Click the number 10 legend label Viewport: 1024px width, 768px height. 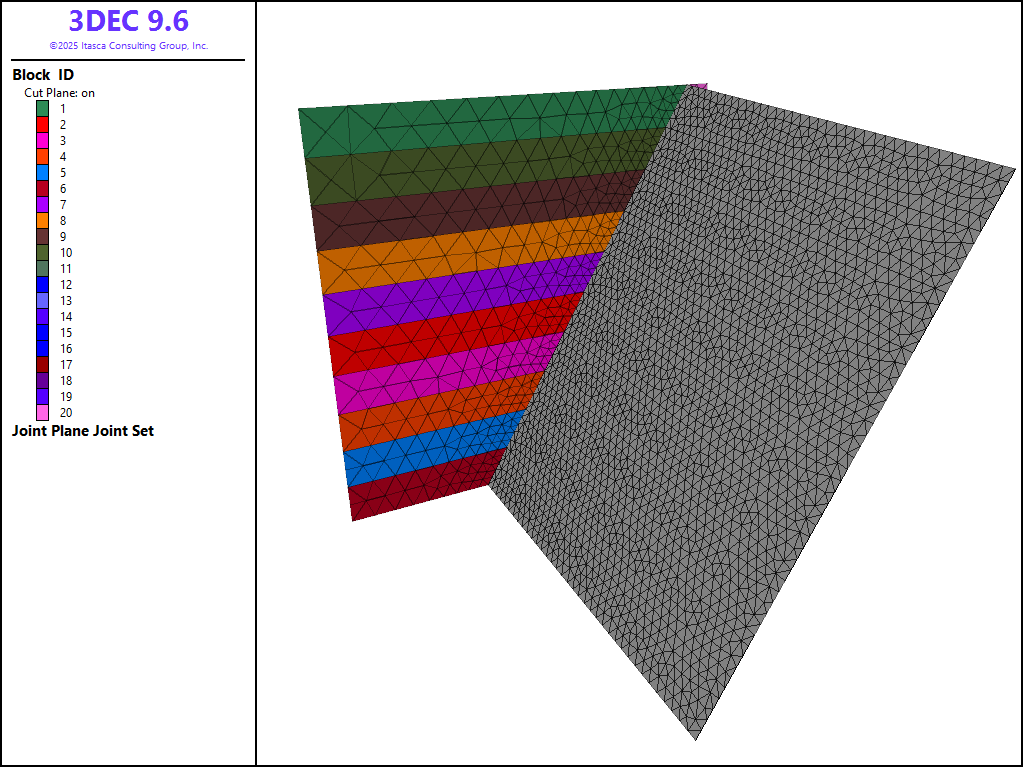click(66, 252)
